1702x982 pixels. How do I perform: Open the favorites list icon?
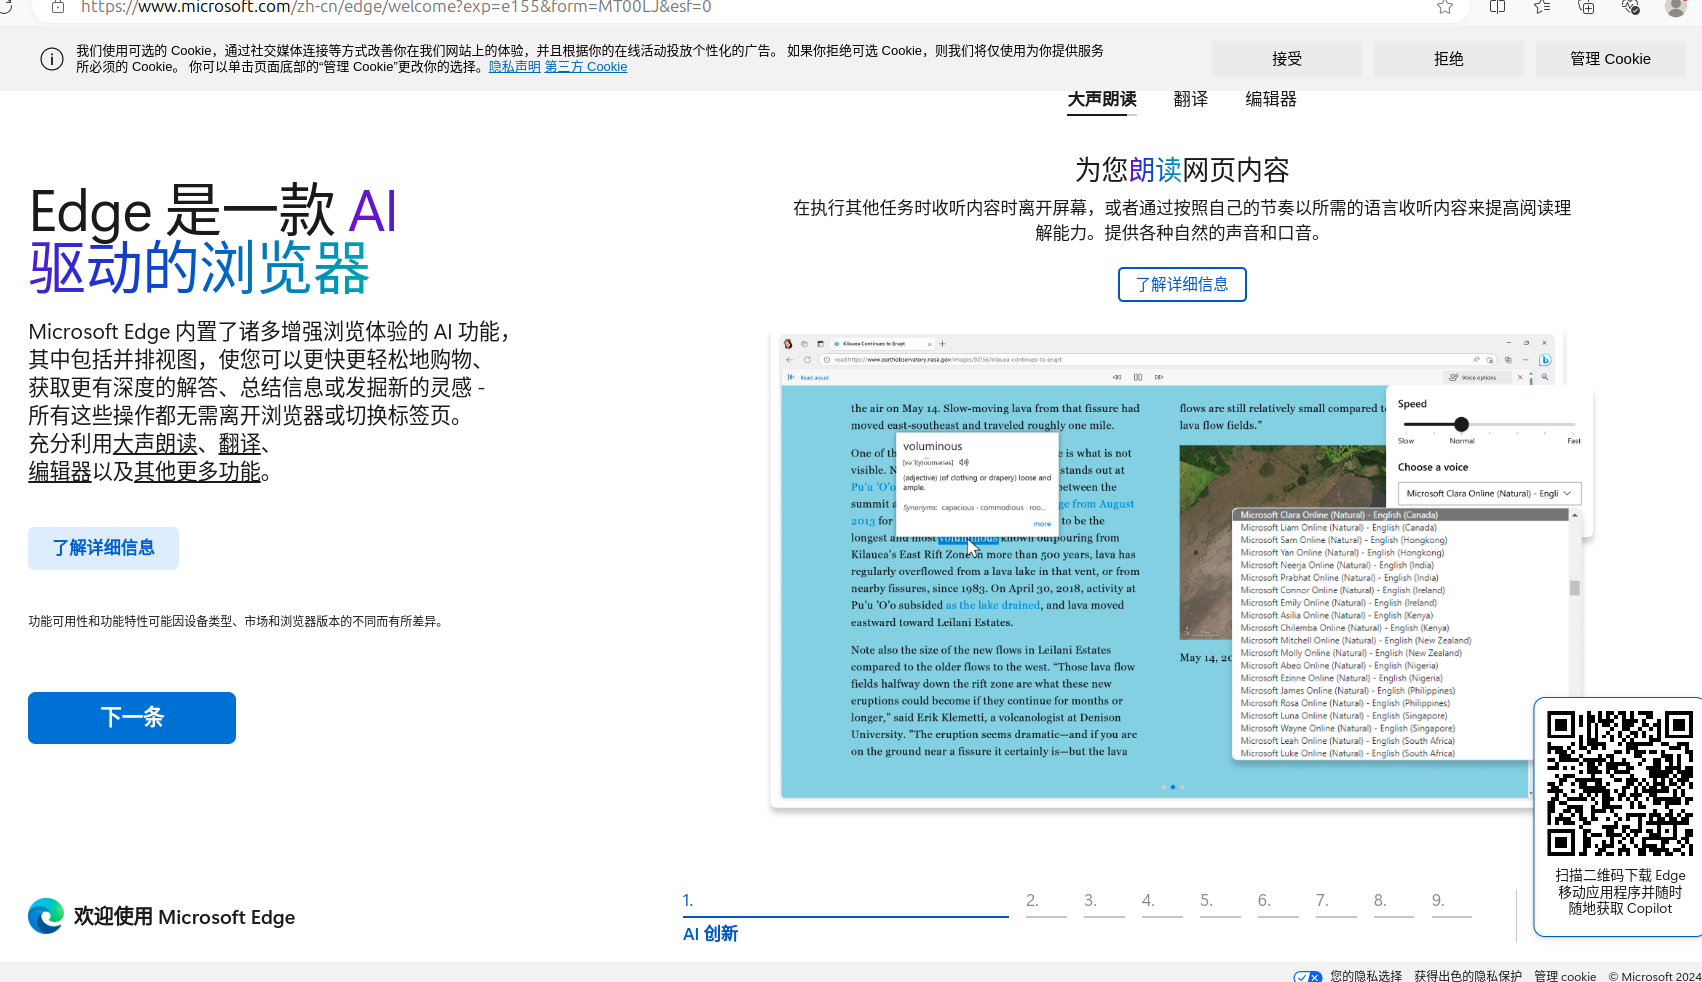pos(1542,7)
